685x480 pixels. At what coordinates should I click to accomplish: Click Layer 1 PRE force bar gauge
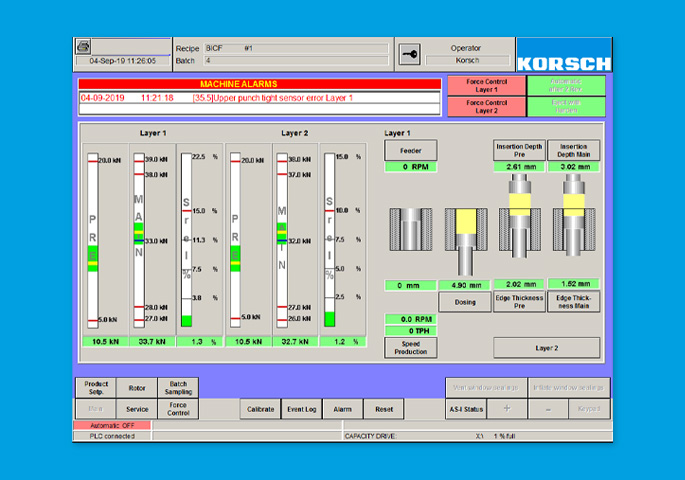coord(93,240)
